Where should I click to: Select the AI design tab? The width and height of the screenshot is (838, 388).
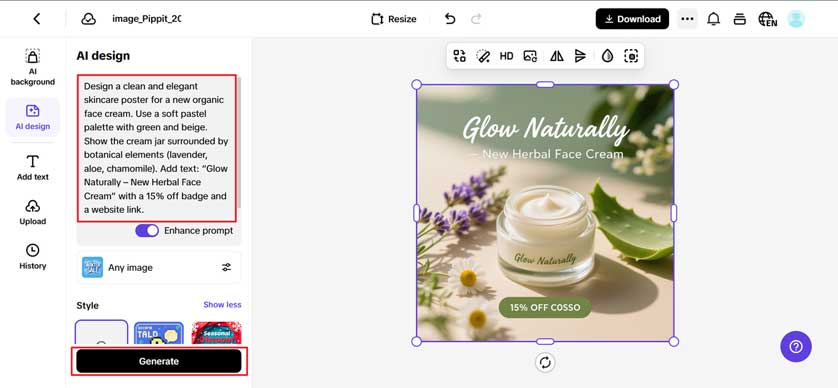[x=33, y=117]
